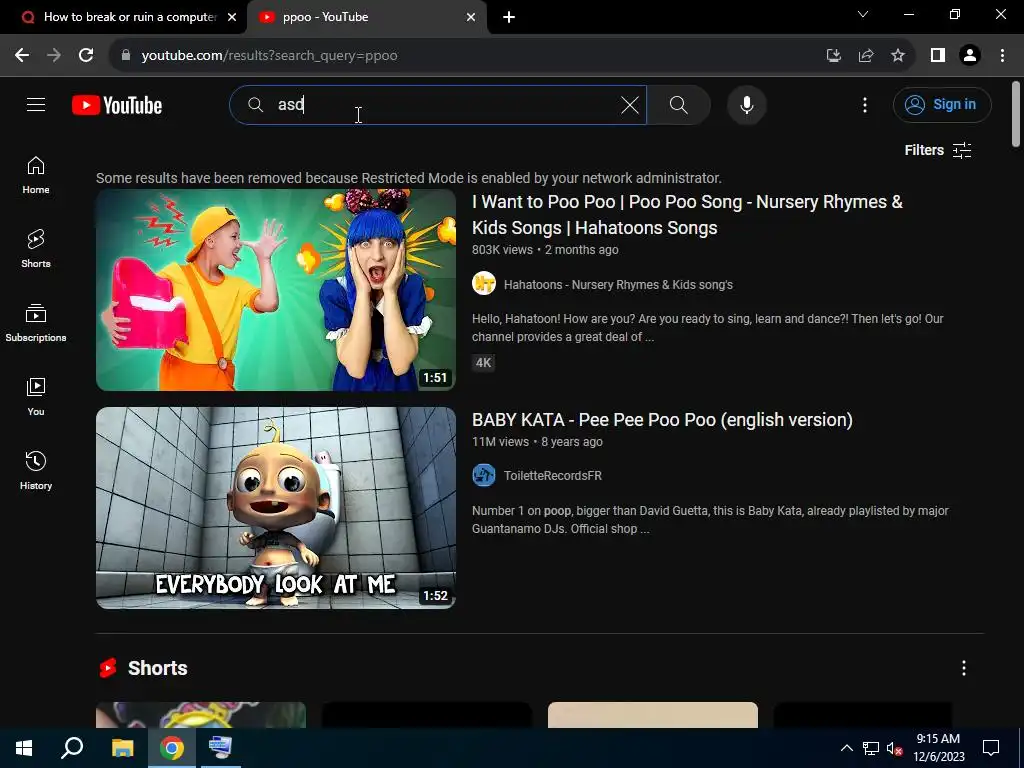Select the ppoo - YouTube tab
This screenshot has width=1024, height=768.
point(366,17)
